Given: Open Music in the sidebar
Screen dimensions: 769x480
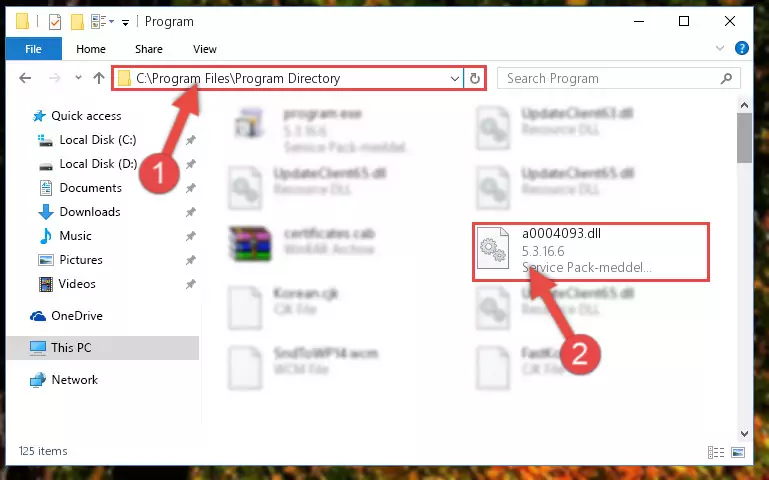Looking at the screenshot, I should coord(65,236).
